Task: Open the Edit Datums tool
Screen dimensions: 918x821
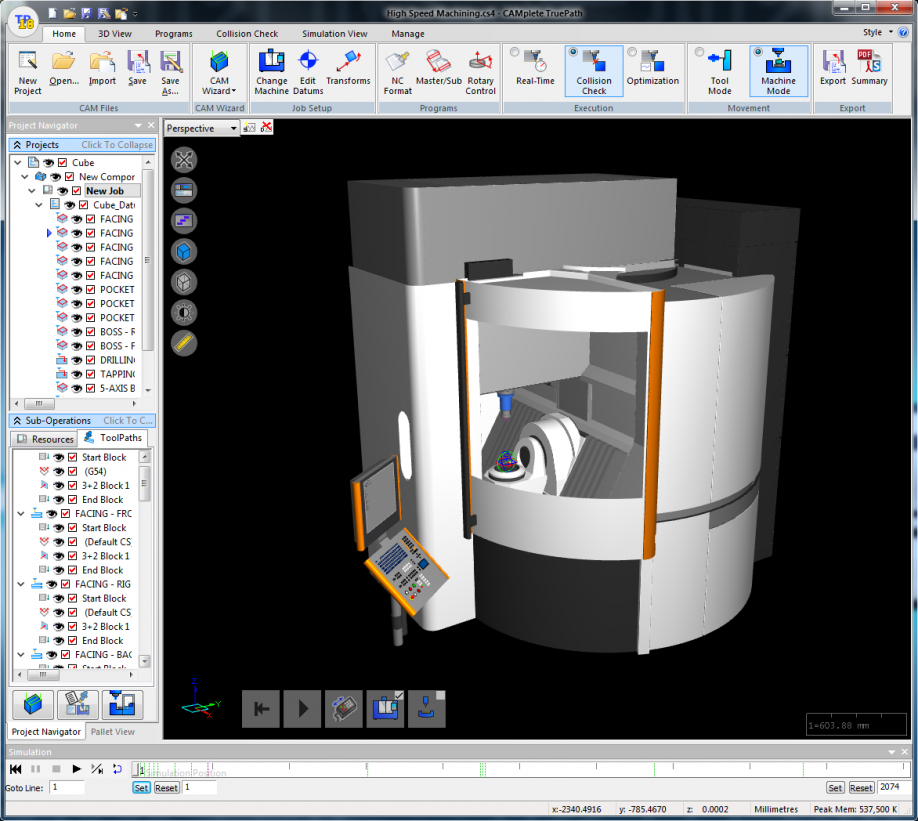Action: pyautogui.click(x=308, y=73)
